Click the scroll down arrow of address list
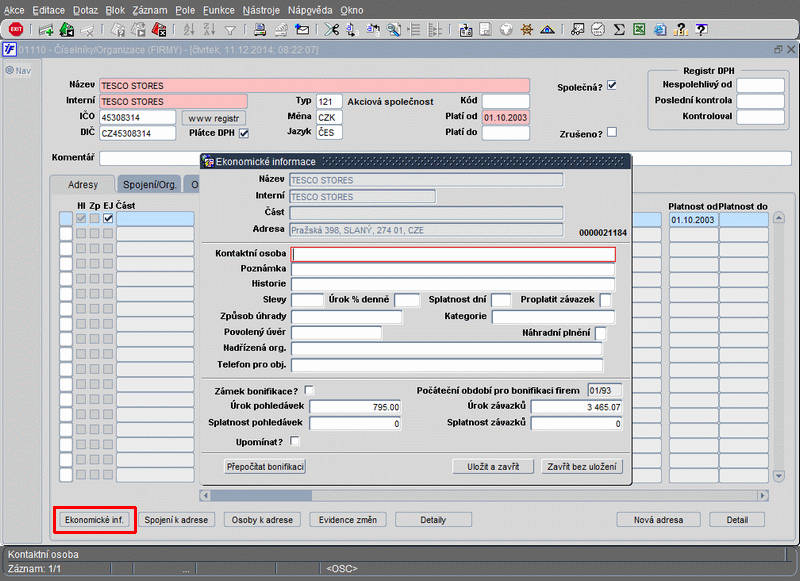Image resolution: width=800 pixels, height=581 pixels. pyautogui.click(x=779, y=476)
